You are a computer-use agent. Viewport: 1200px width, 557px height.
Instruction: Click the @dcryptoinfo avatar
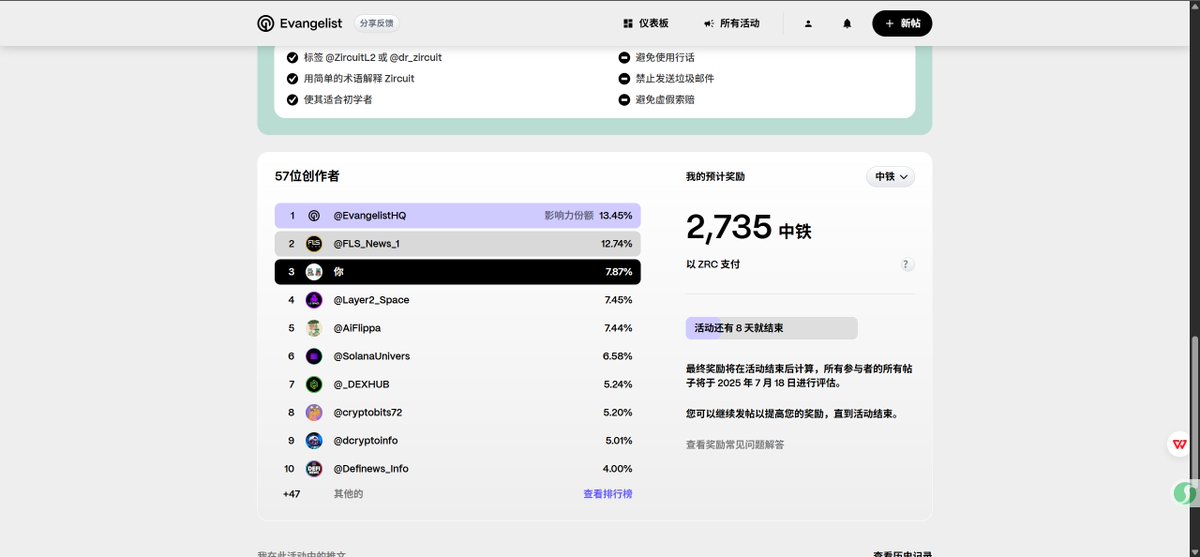314,440
